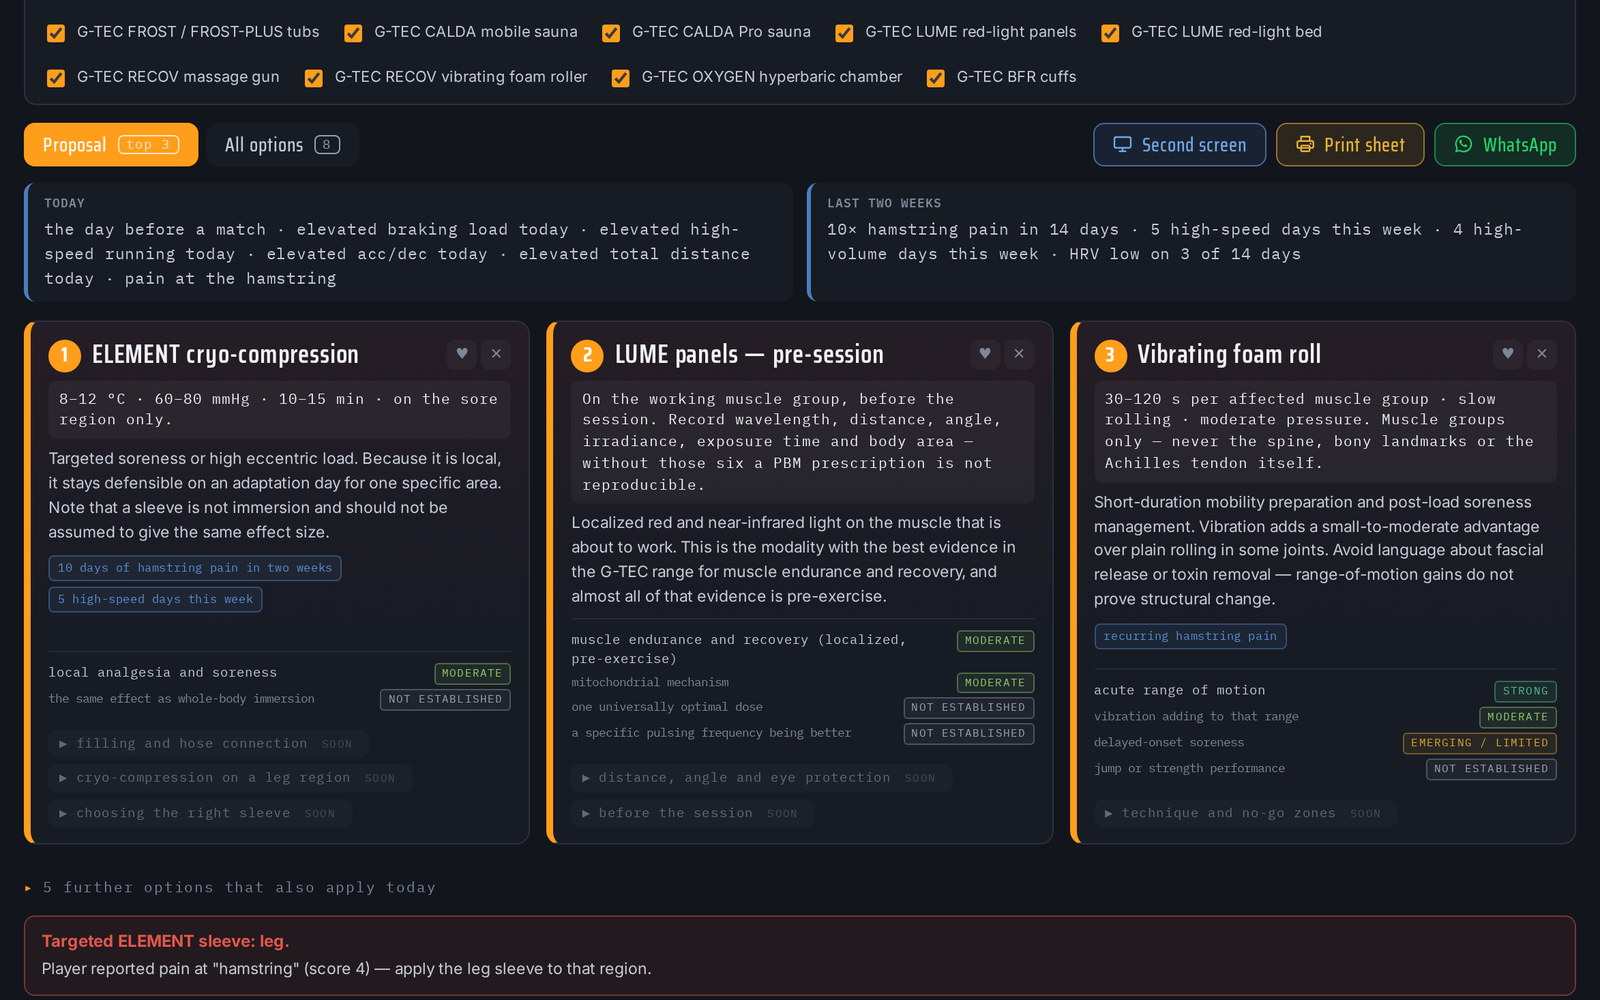Expand before the session section
Image resolution: width=1600 pixels, height=1000 pixels.
point(692,813)
